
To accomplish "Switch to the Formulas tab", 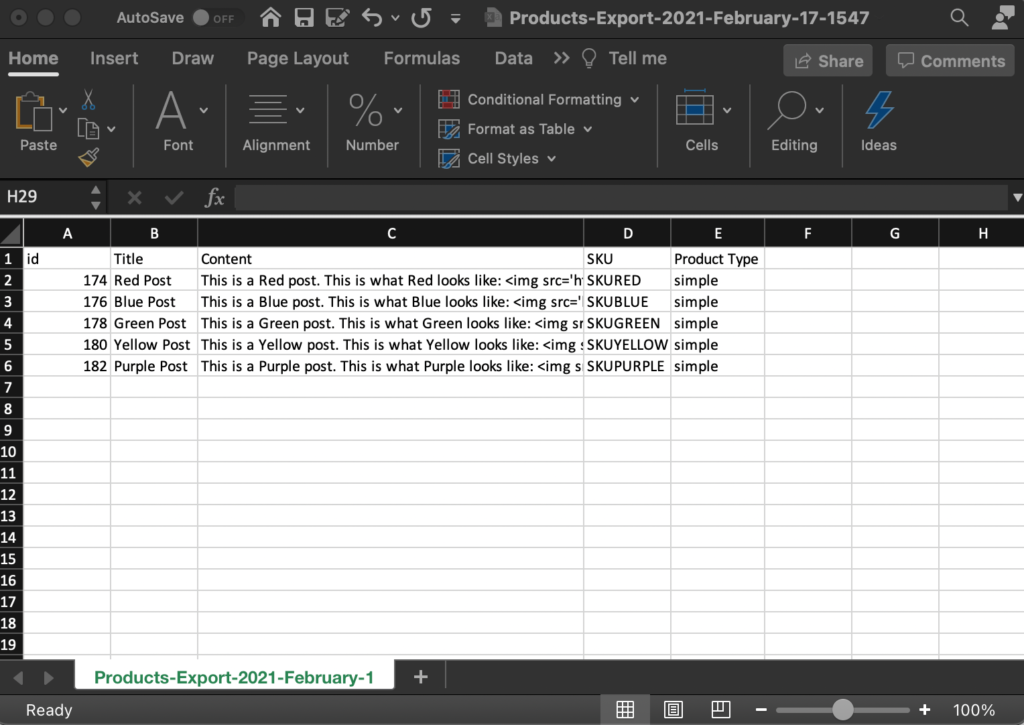I will coord(422,58).
